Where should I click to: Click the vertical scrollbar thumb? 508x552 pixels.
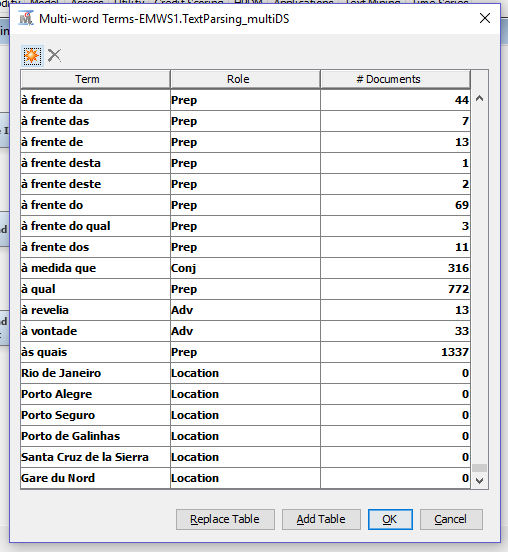click(x=479, y=468)
